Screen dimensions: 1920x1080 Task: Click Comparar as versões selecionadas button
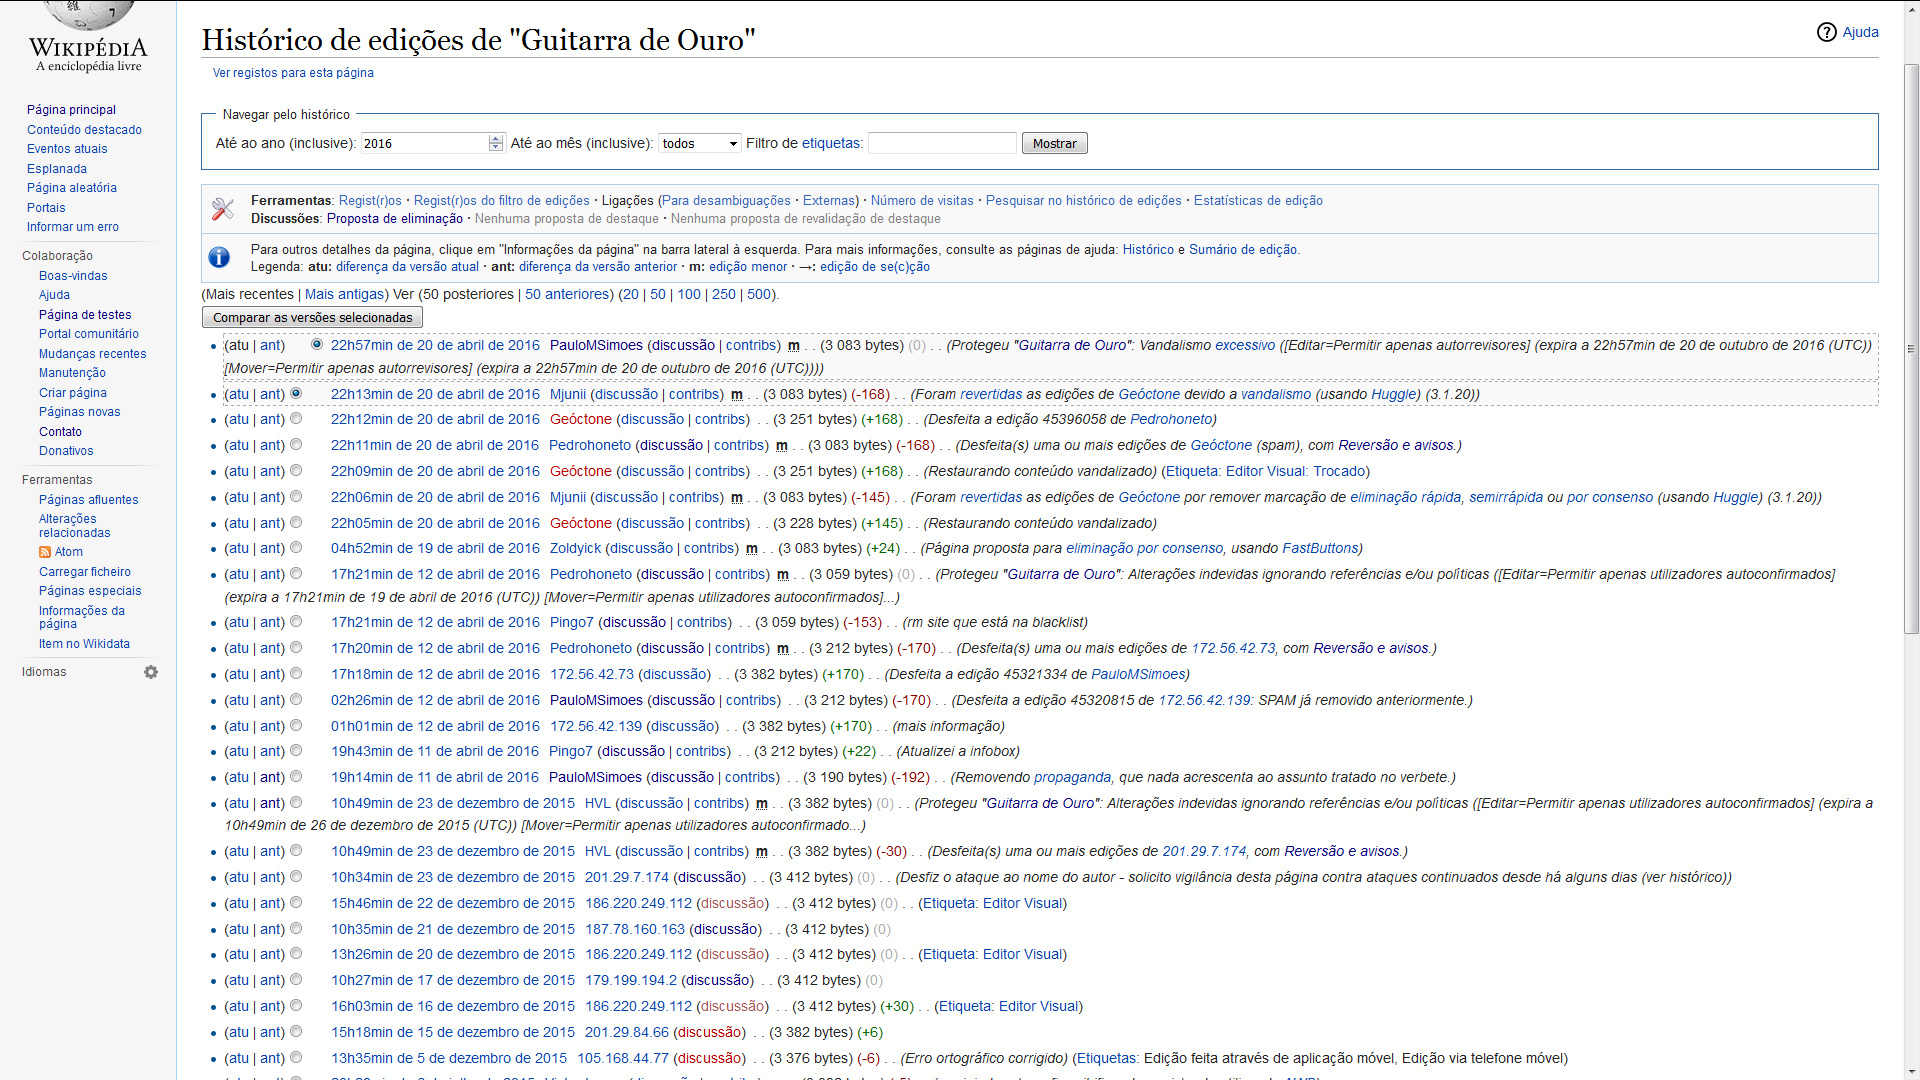pyautogui.click(x=312, y=318)
